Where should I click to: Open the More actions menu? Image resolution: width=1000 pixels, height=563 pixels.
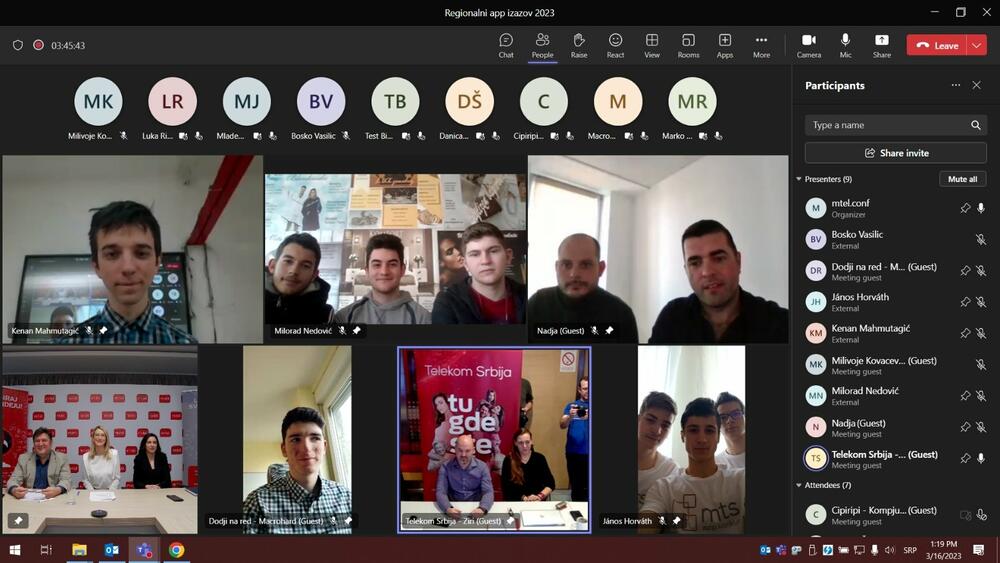click(x=761, y=45)
